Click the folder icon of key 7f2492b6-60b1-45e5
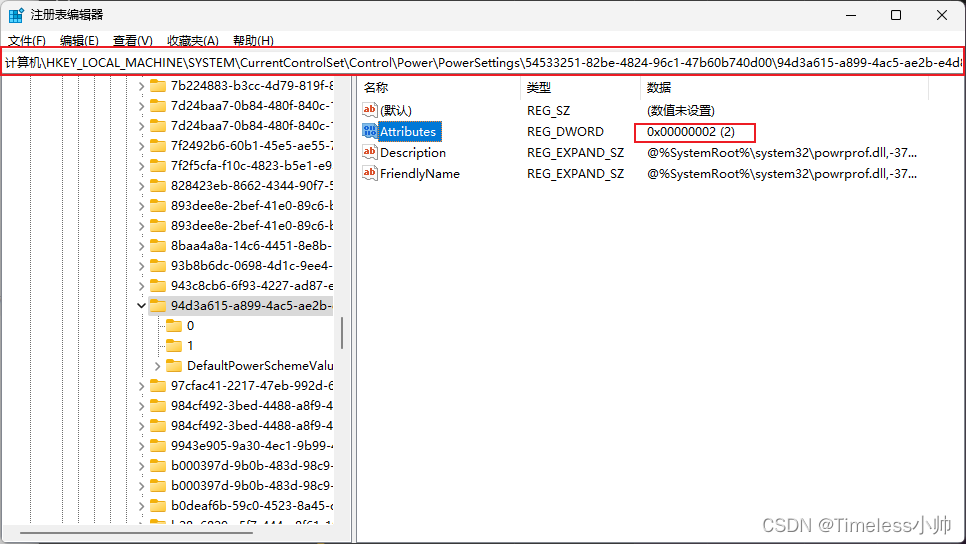This screenshot has width=966, height=544. pos(158,145)
